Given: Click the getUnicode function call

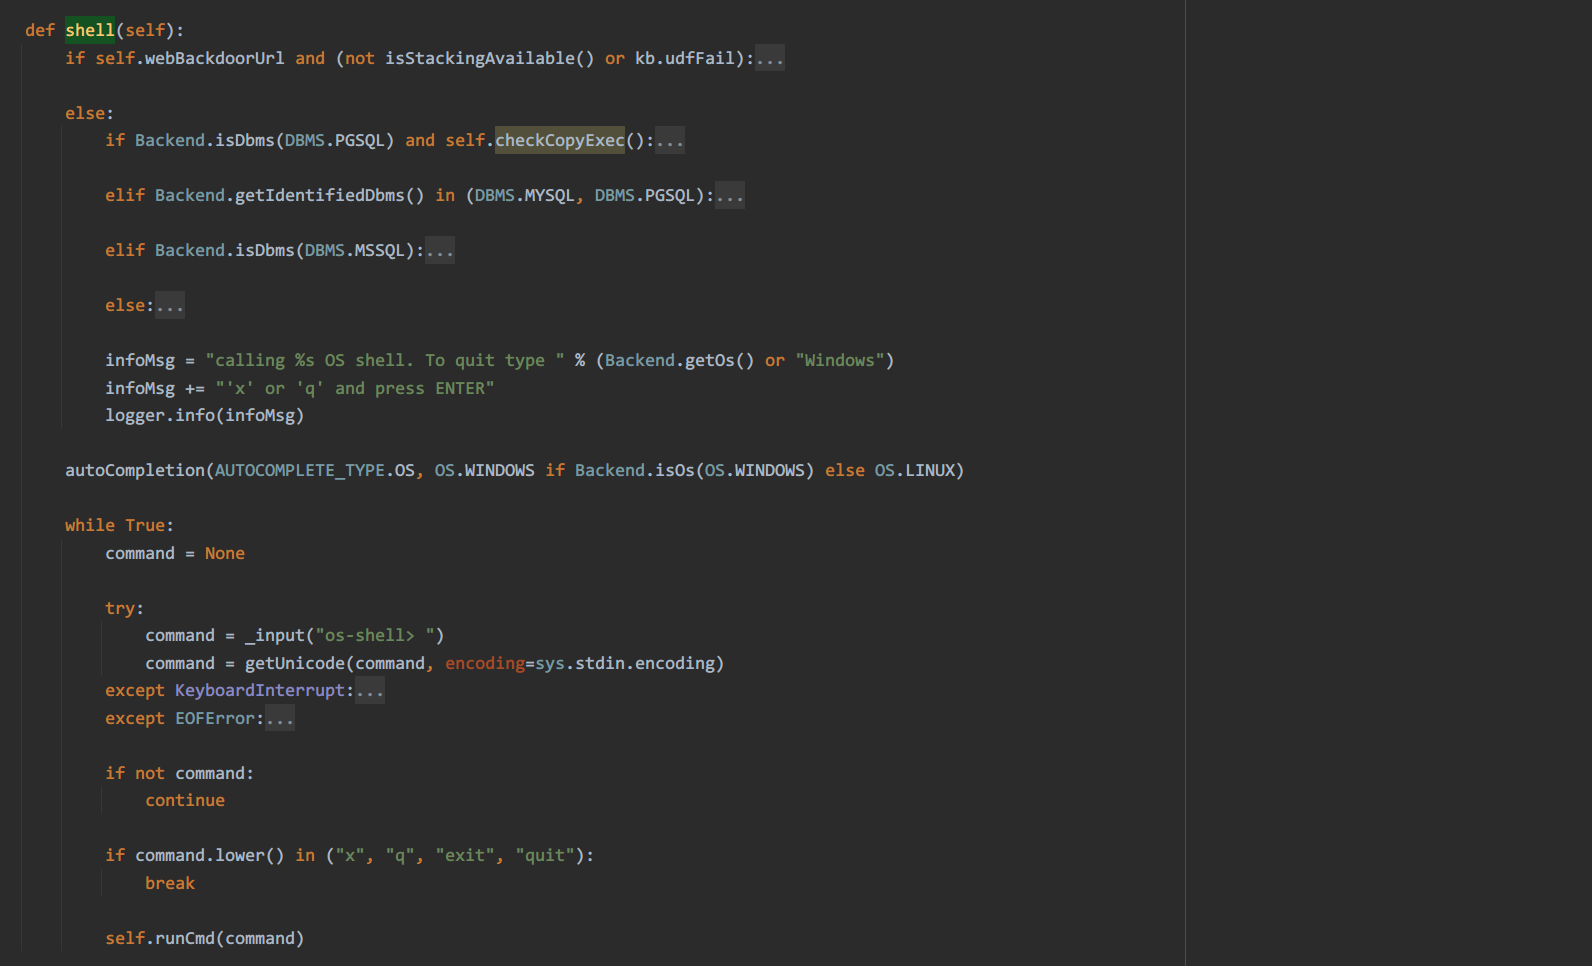Looking at the screenshot, I should pyautogui.click(x=295, y=663).
